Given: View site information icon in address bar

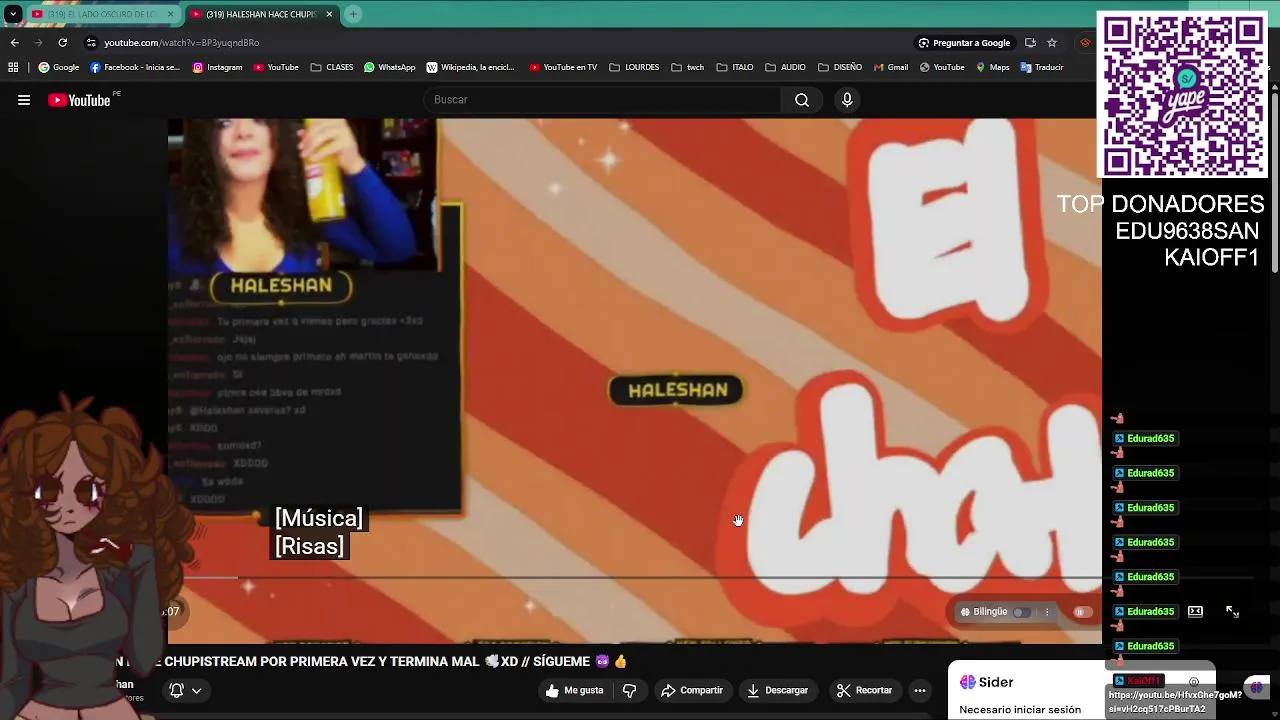Looking at the screenshot, I should coord(91,43).
